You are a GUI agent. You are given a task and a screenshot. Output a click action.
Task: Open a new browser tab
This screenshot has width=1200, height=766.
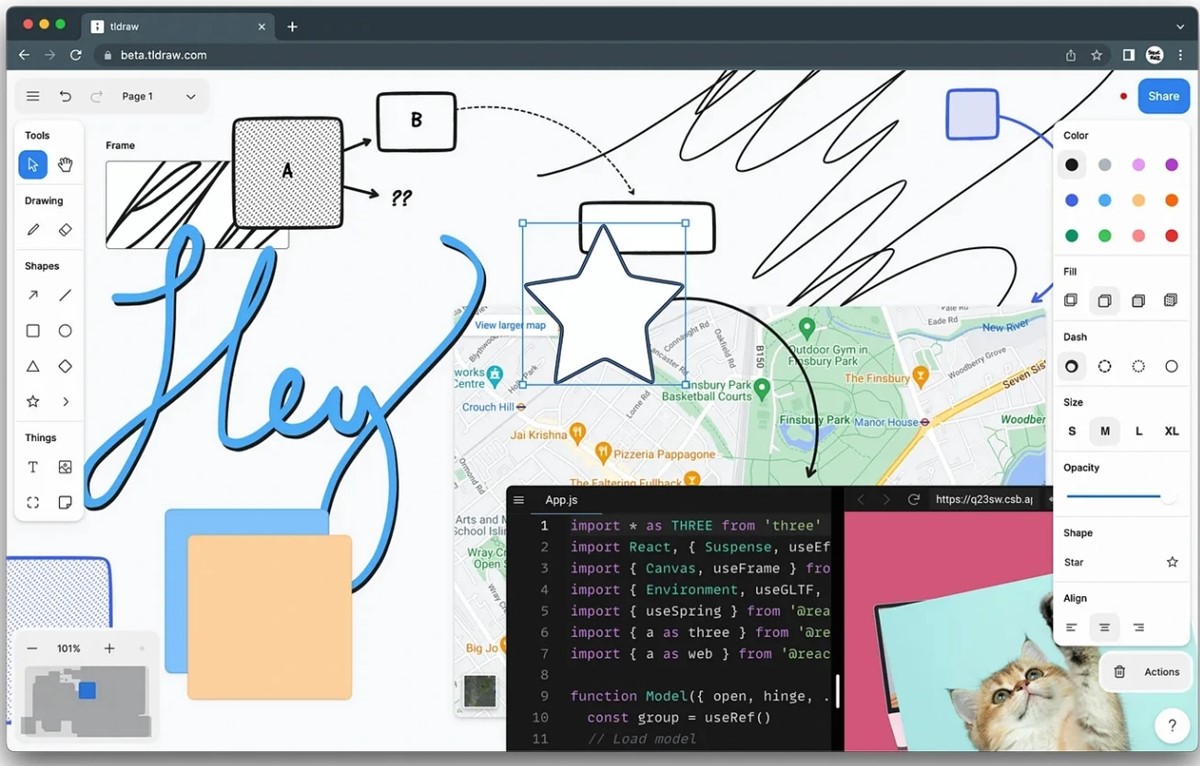tap(292, 27)
